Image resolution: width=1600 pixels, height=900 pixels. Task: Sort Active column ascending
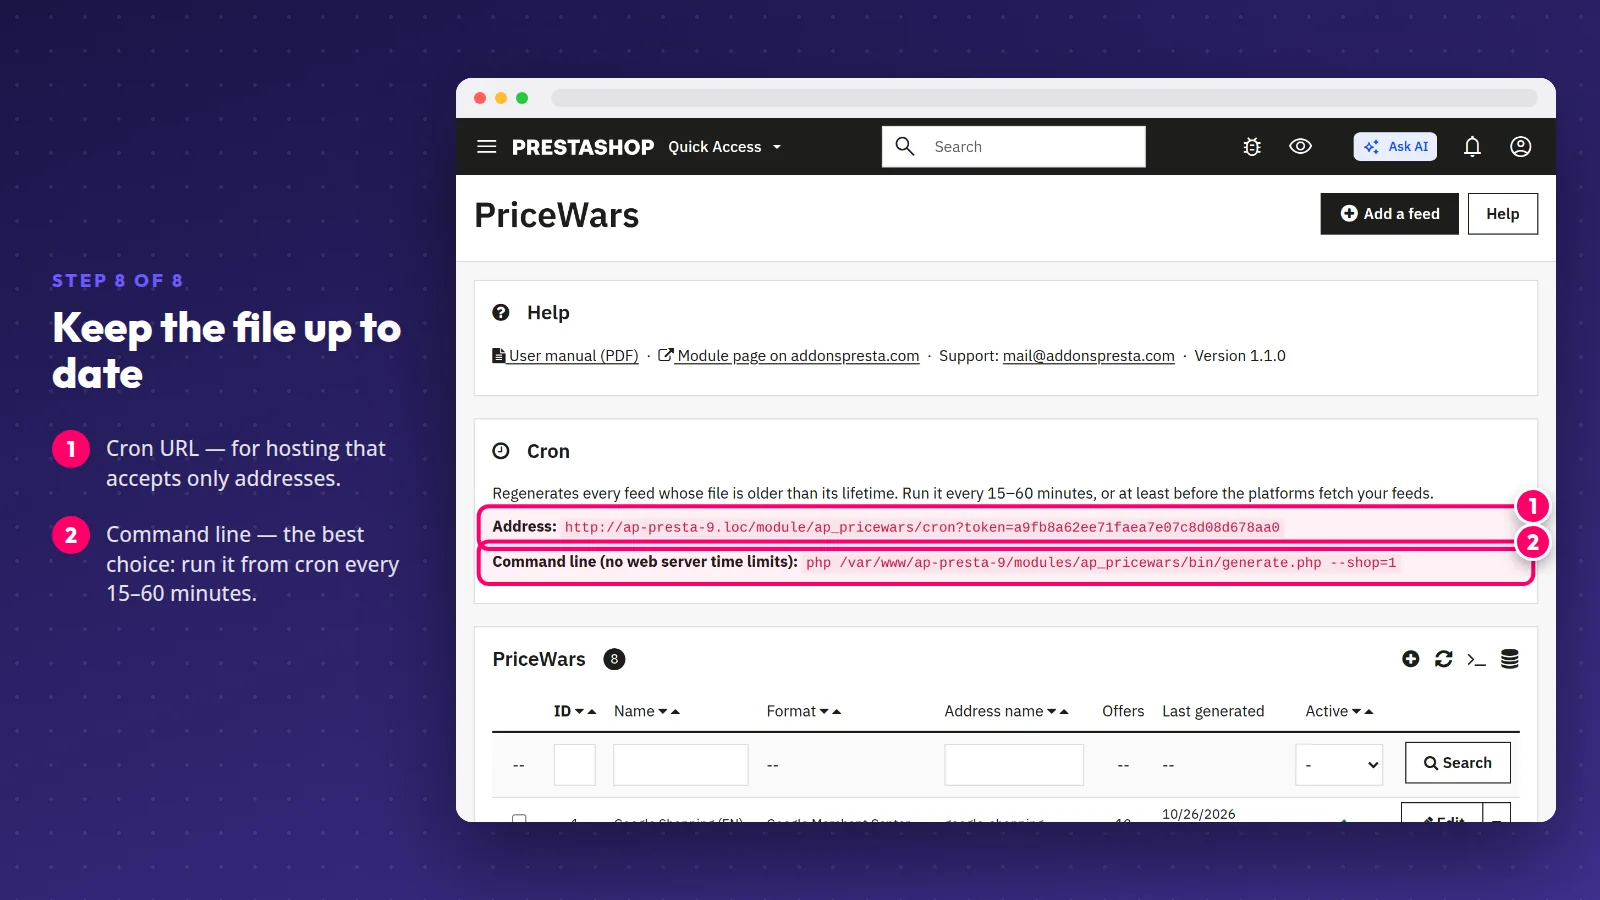pos(1369,711)
